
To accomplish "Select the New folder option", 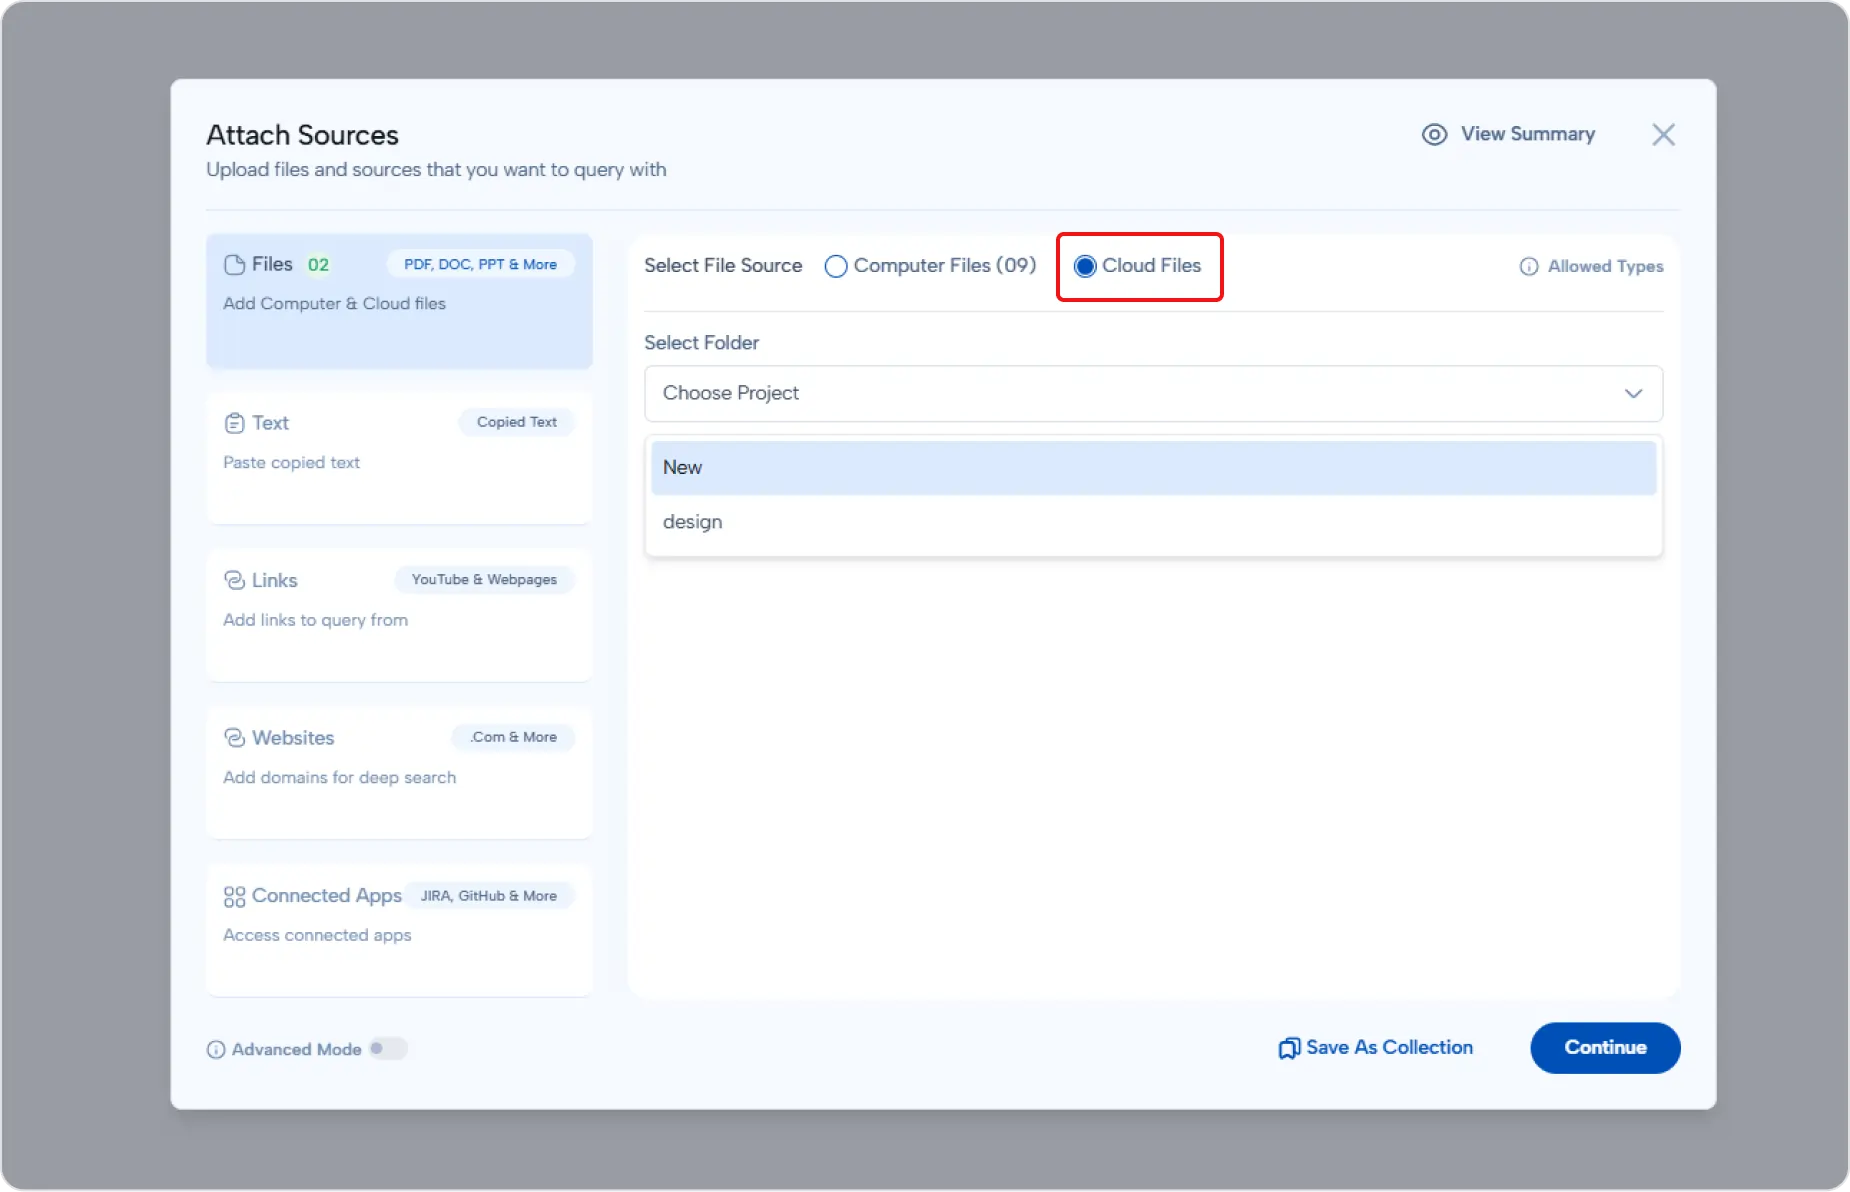I will coord(1150,467).
